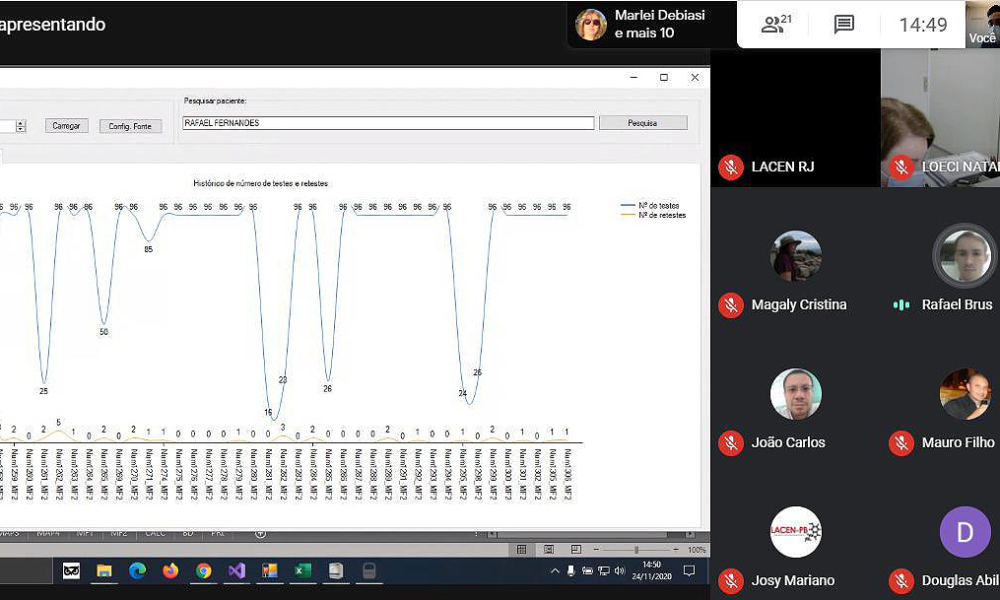Open File Explorer from the taskbar
The image size is (1000, 600).
104,571
